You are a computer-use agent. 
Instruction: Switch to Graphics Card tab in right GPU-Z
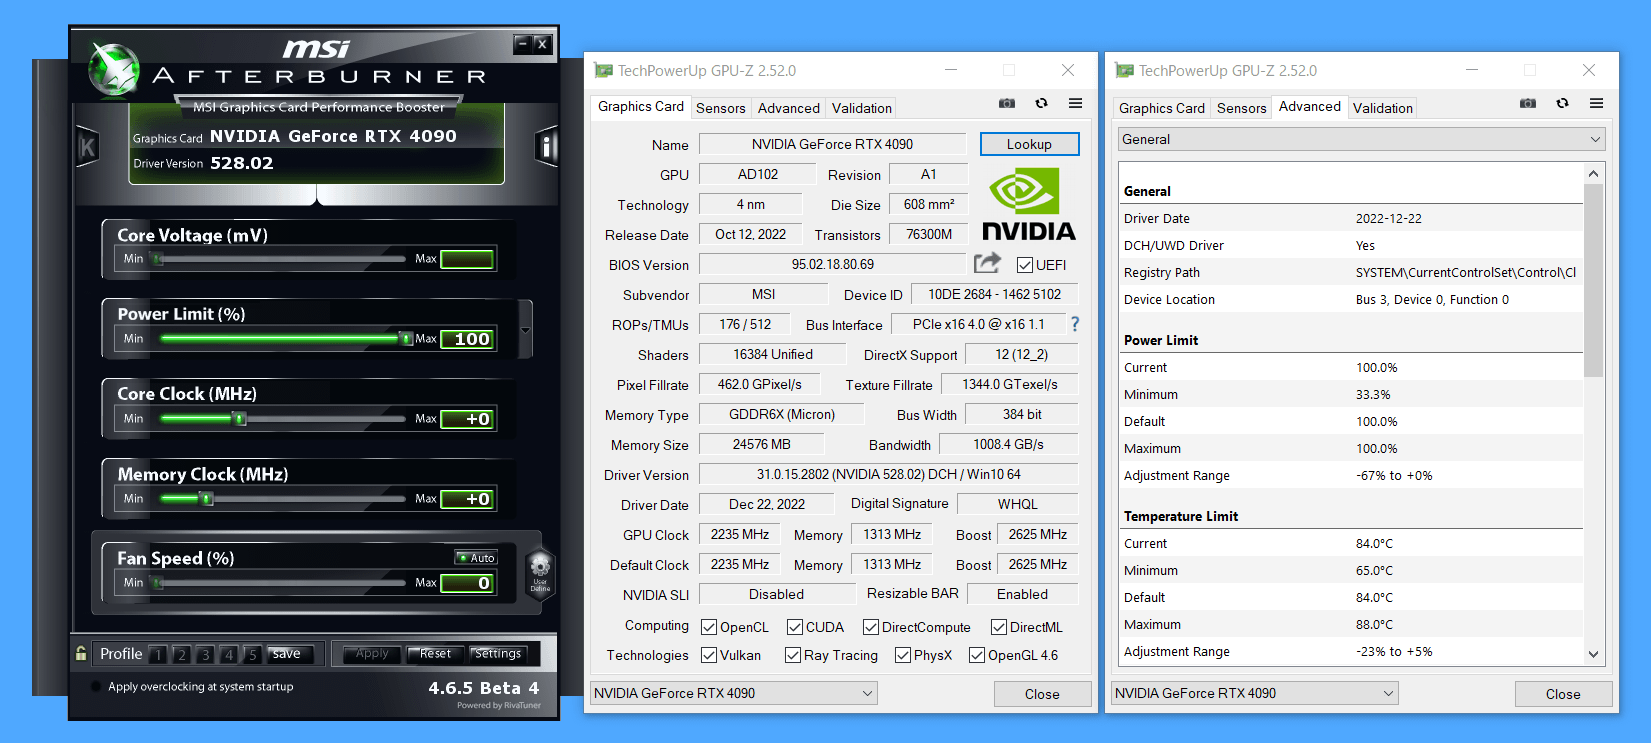point(1162,108)
